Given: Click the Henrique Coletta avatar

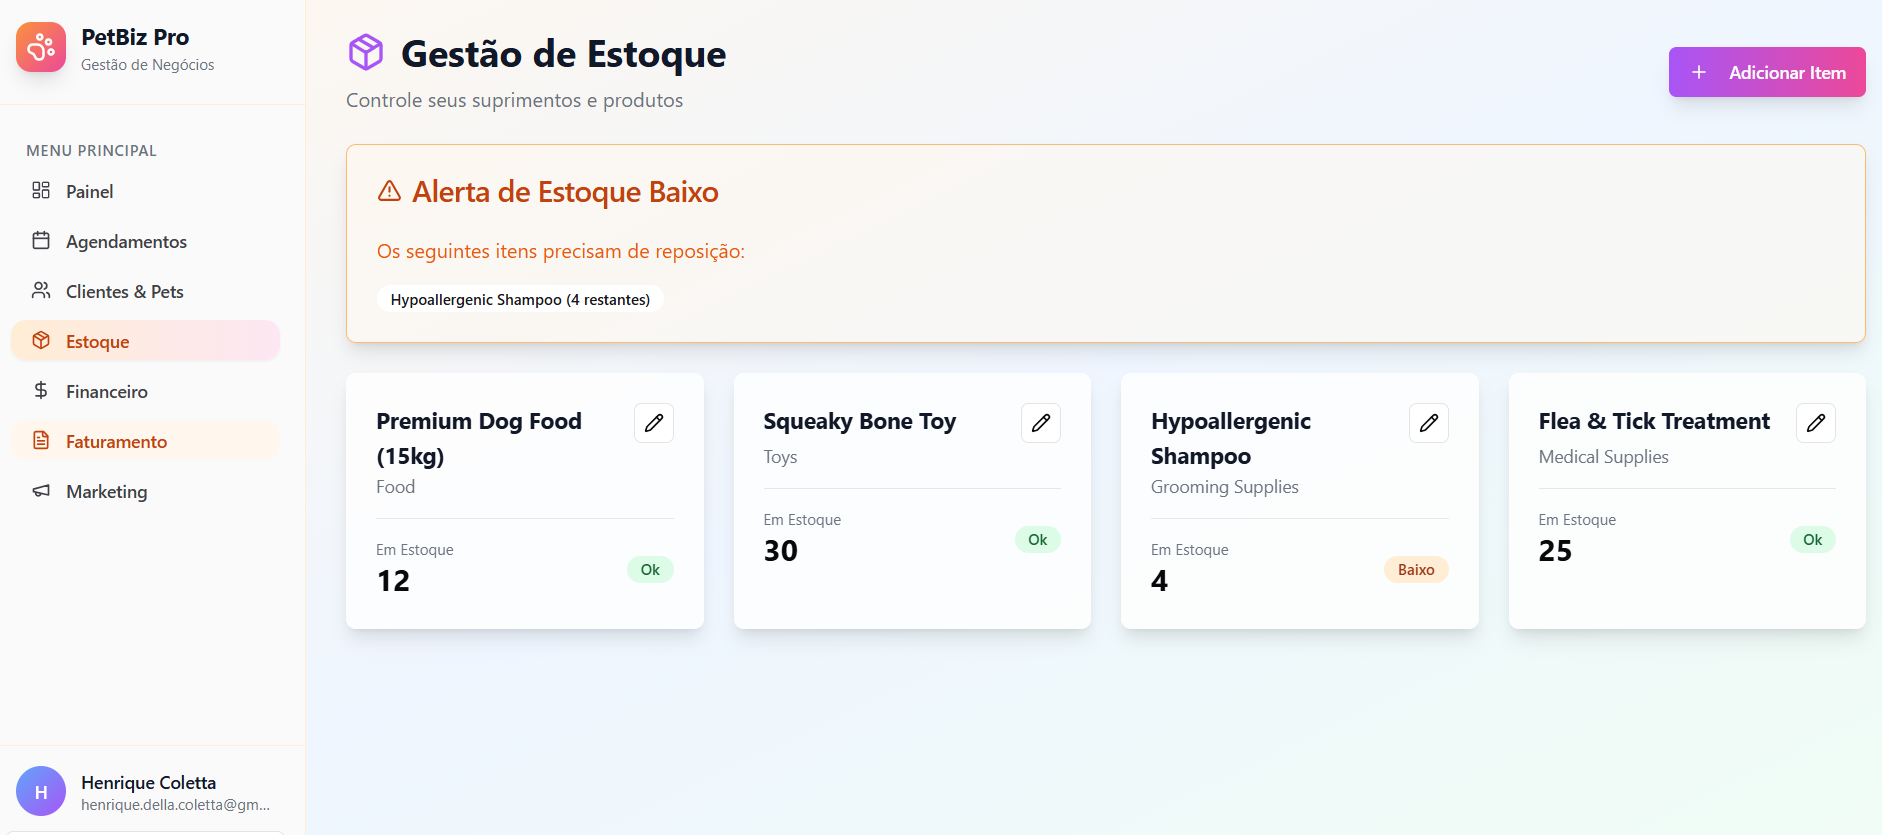Looking at the screenshot, I should tap(41, 791).
